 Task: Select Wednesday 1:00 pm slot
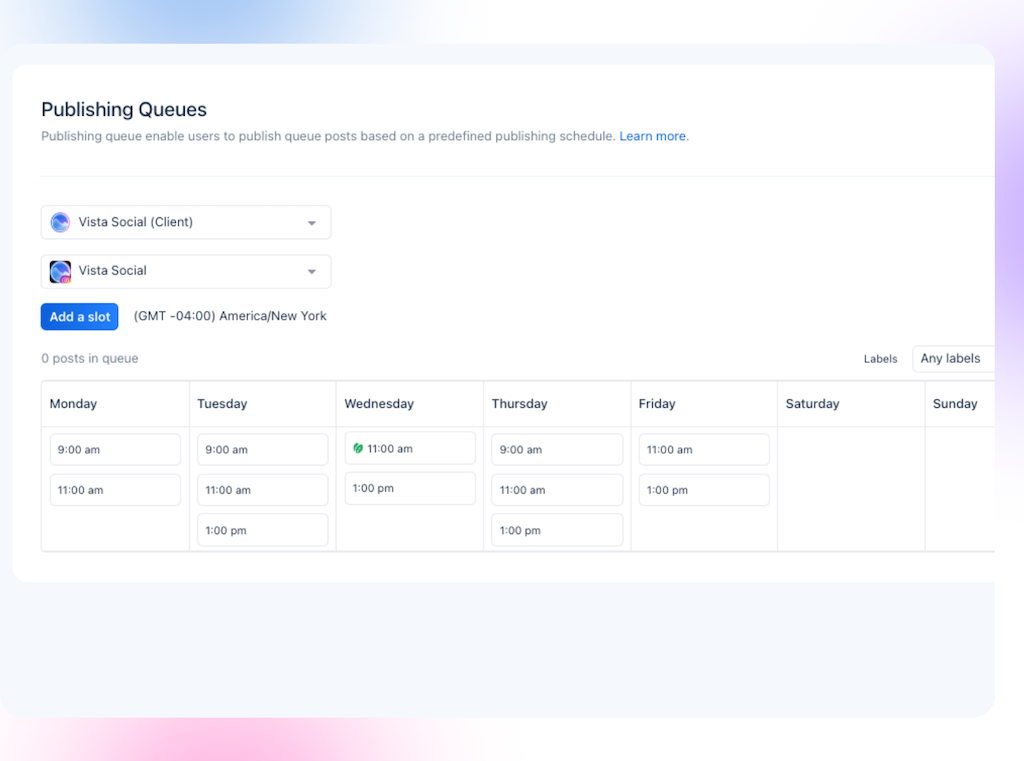pos(410,488)
